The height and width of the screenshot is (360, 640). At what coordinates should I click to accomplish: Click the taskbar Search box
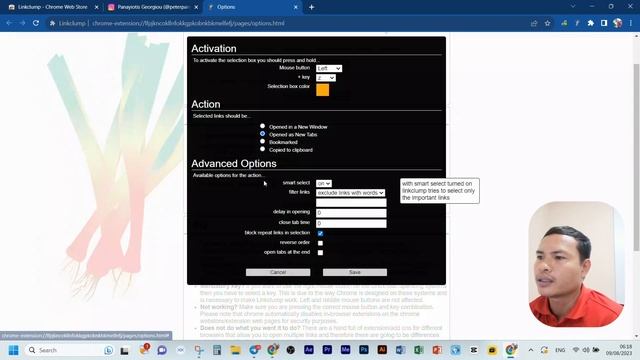[x=70, y=350]
